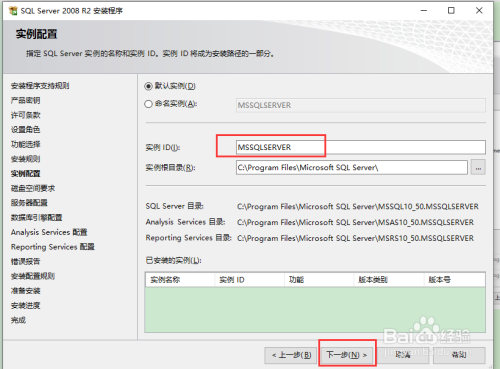Click the Reporting Services path ending MSRS10_50.MSSQLSERVER
The height and width of the screenshot is (369, 500).
(x=355, y=238)
